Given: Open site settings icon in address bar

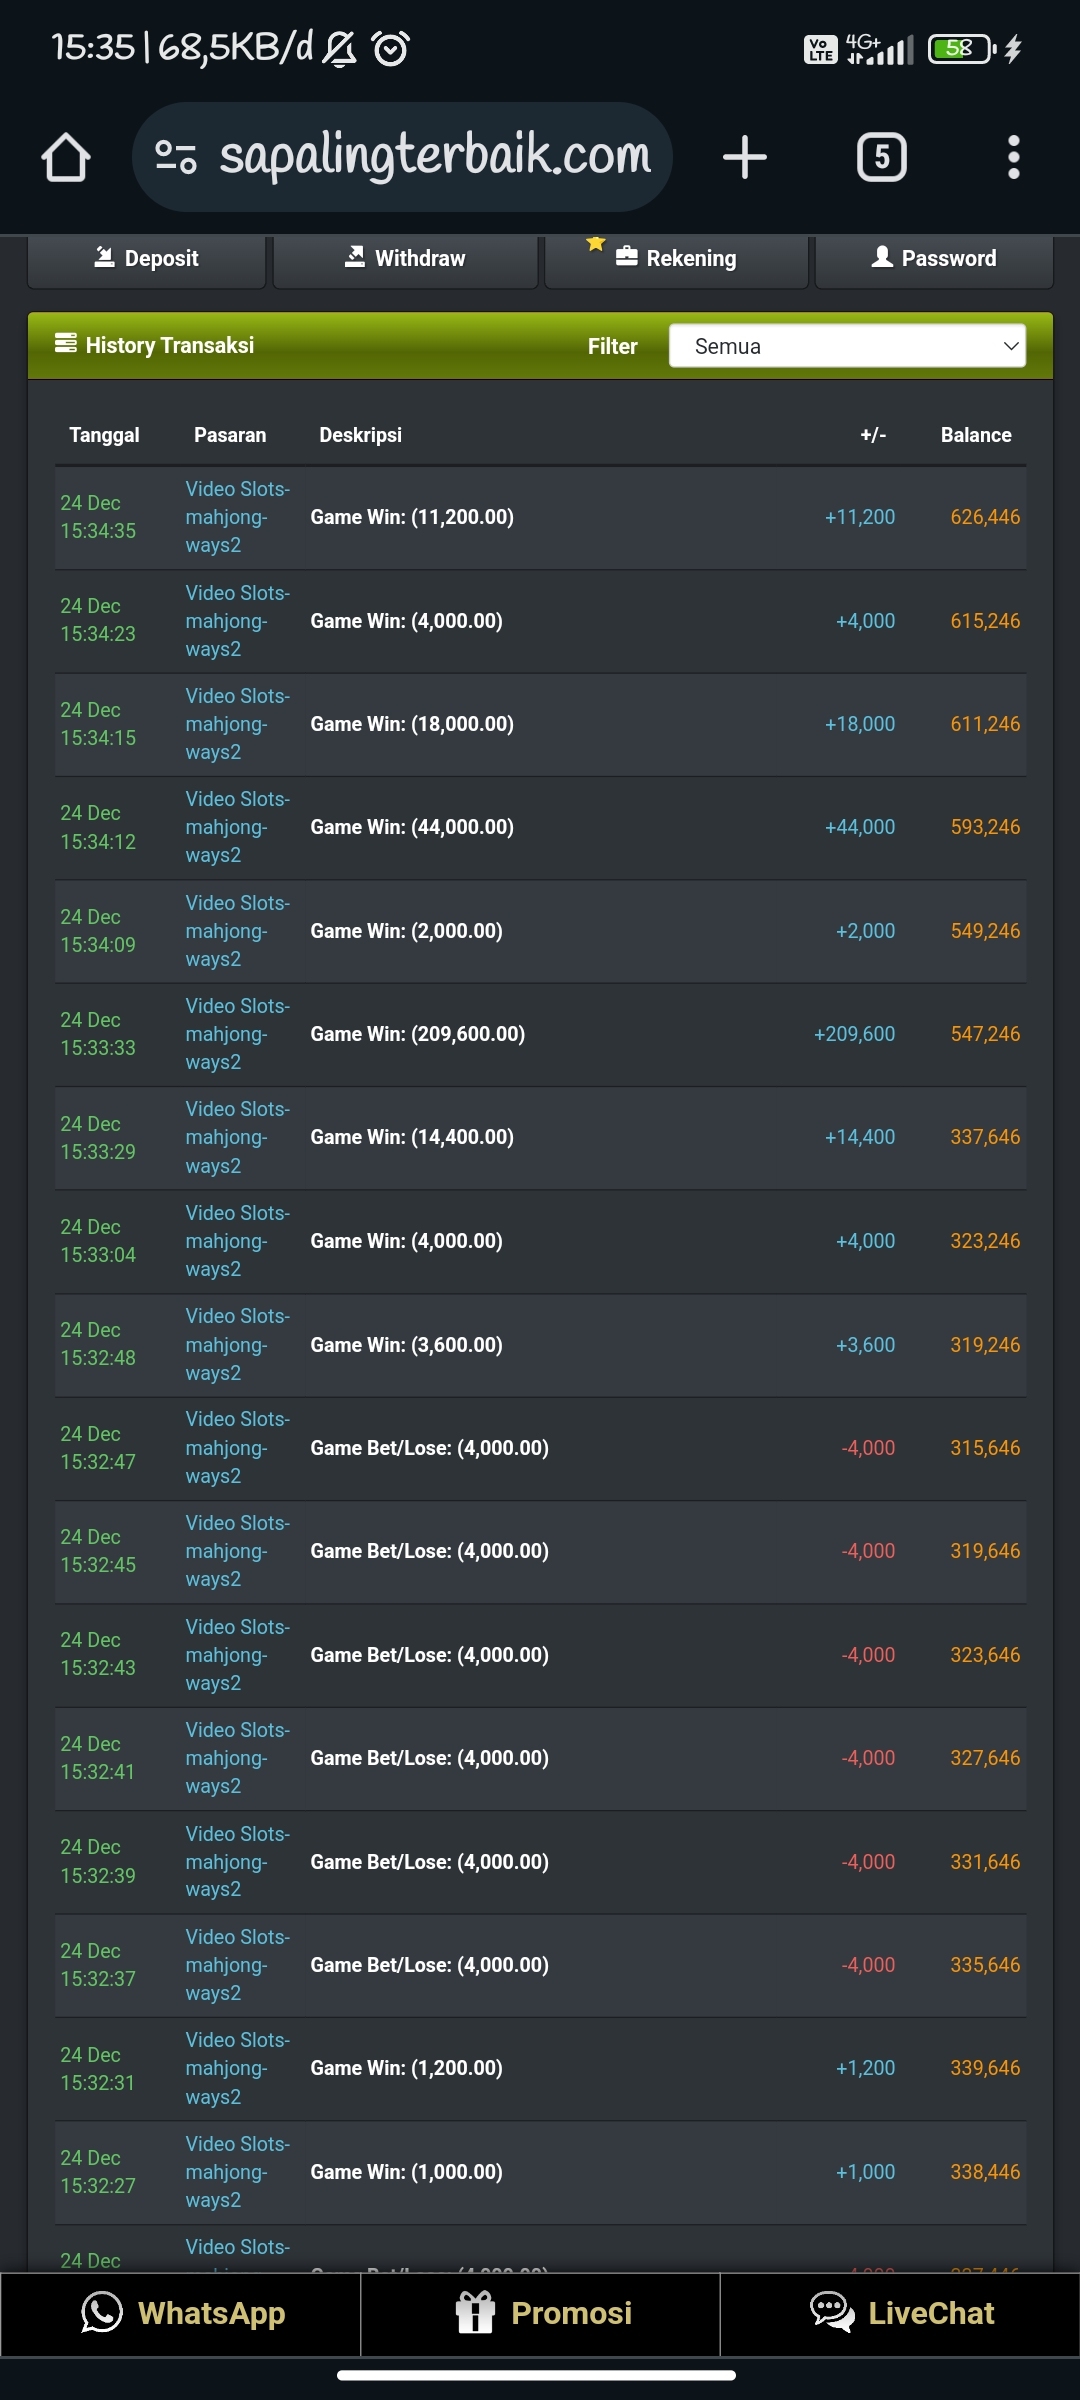Looking at the screenshot, I should 176,157.
